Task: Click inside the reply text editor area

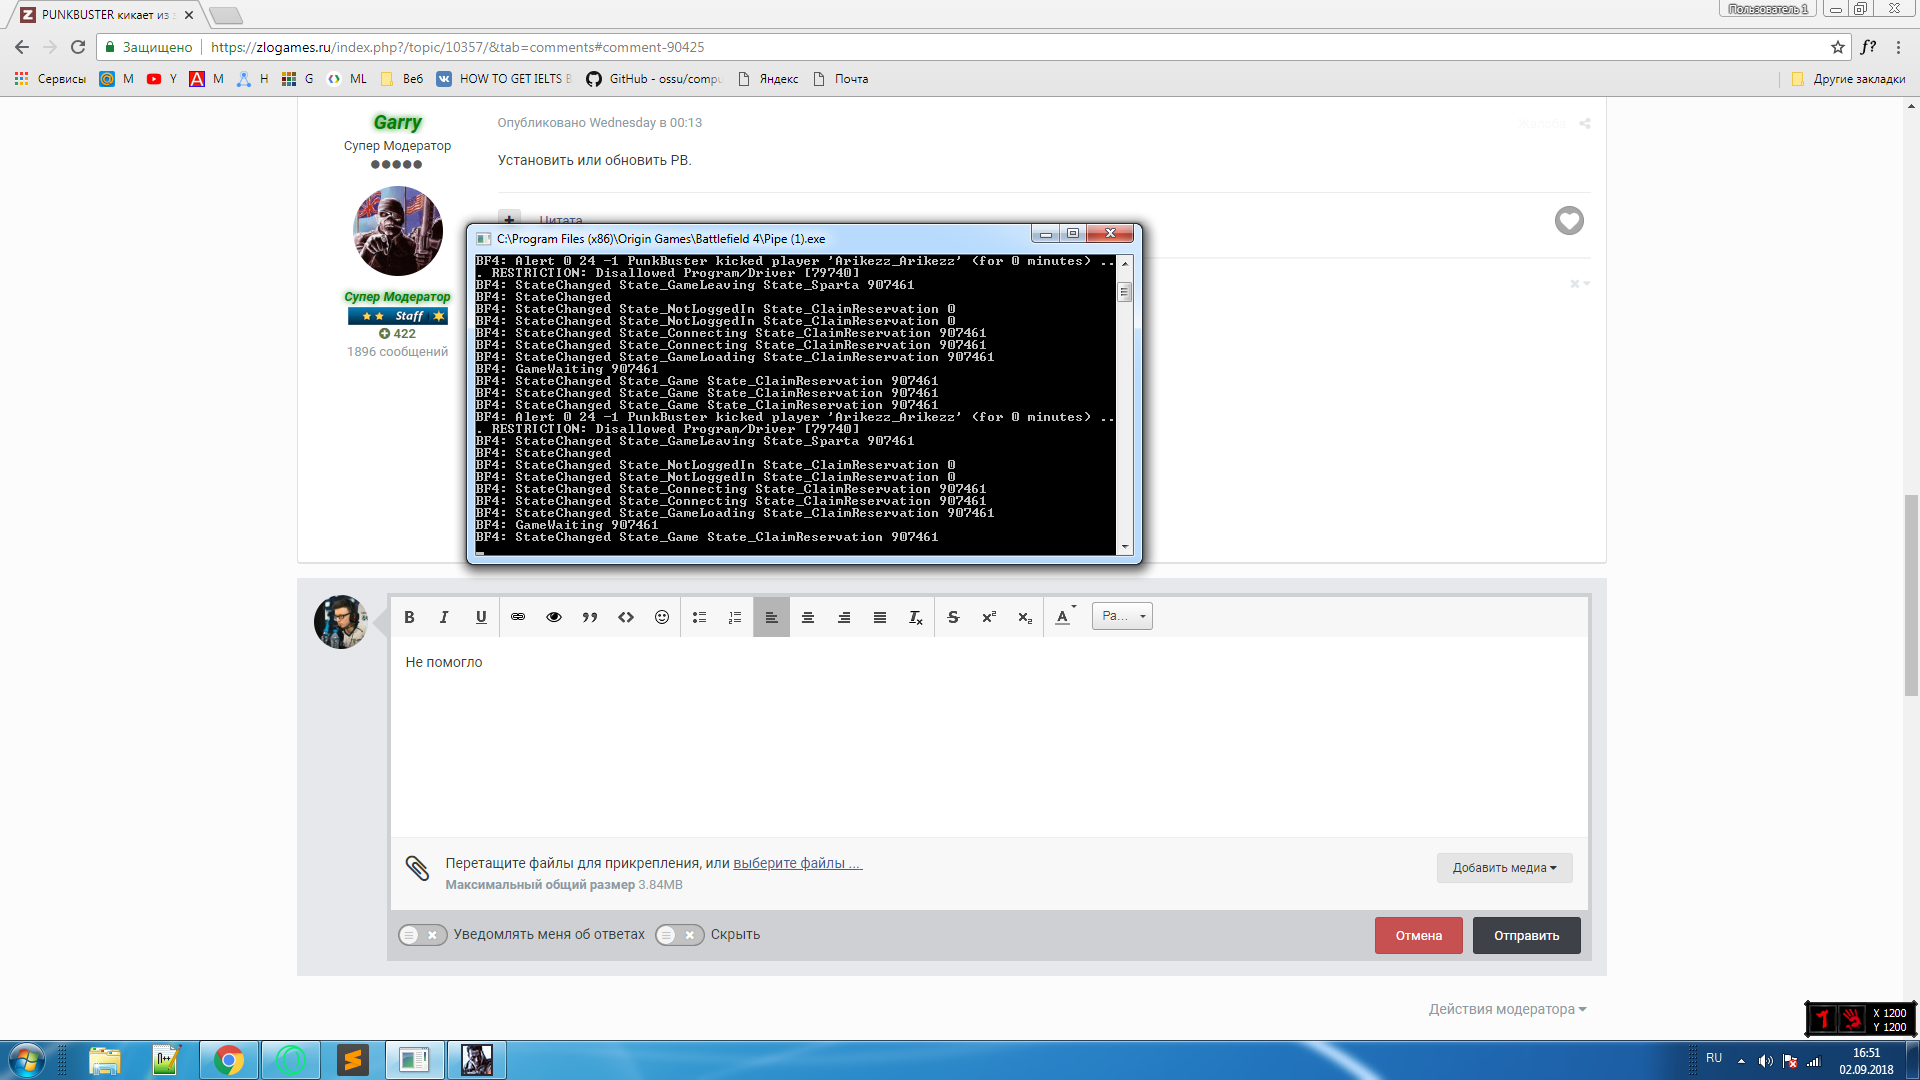Action: (x=988, y=737)
